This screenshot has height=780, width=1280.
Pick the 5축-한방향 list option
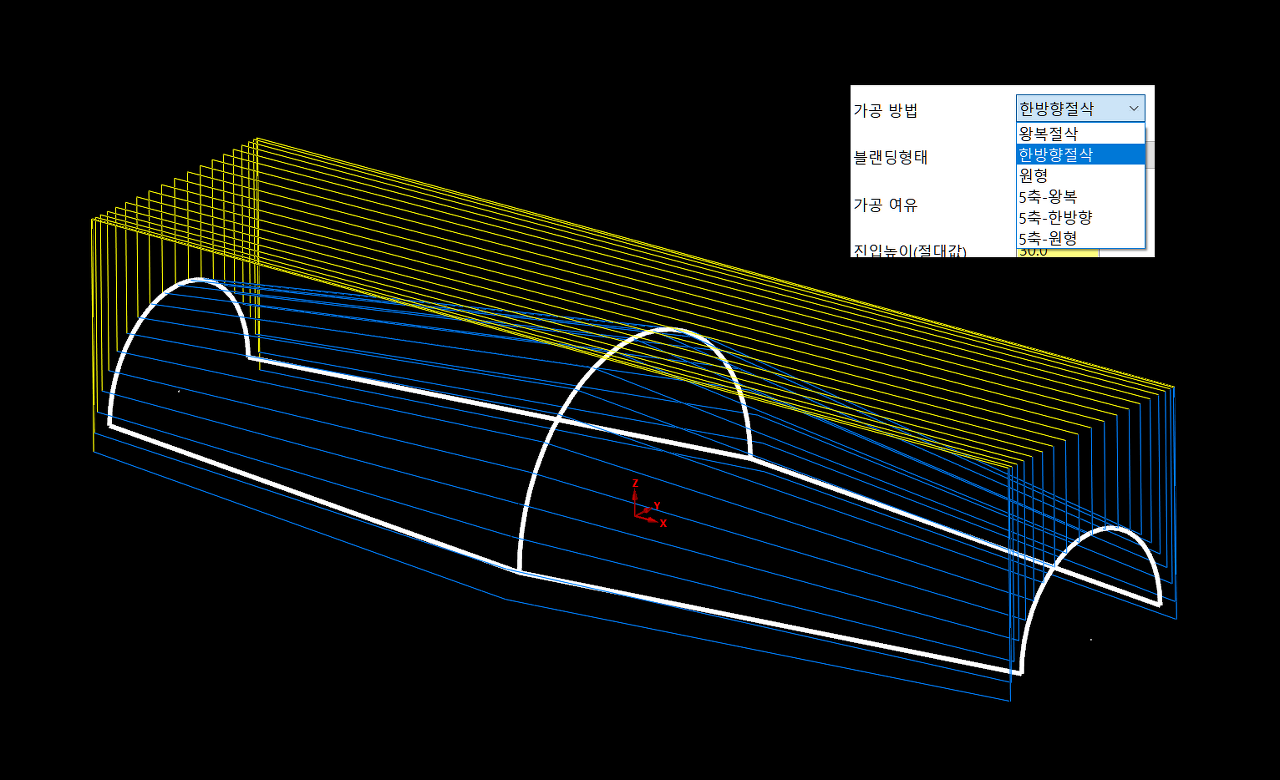tap(1079, 217)
